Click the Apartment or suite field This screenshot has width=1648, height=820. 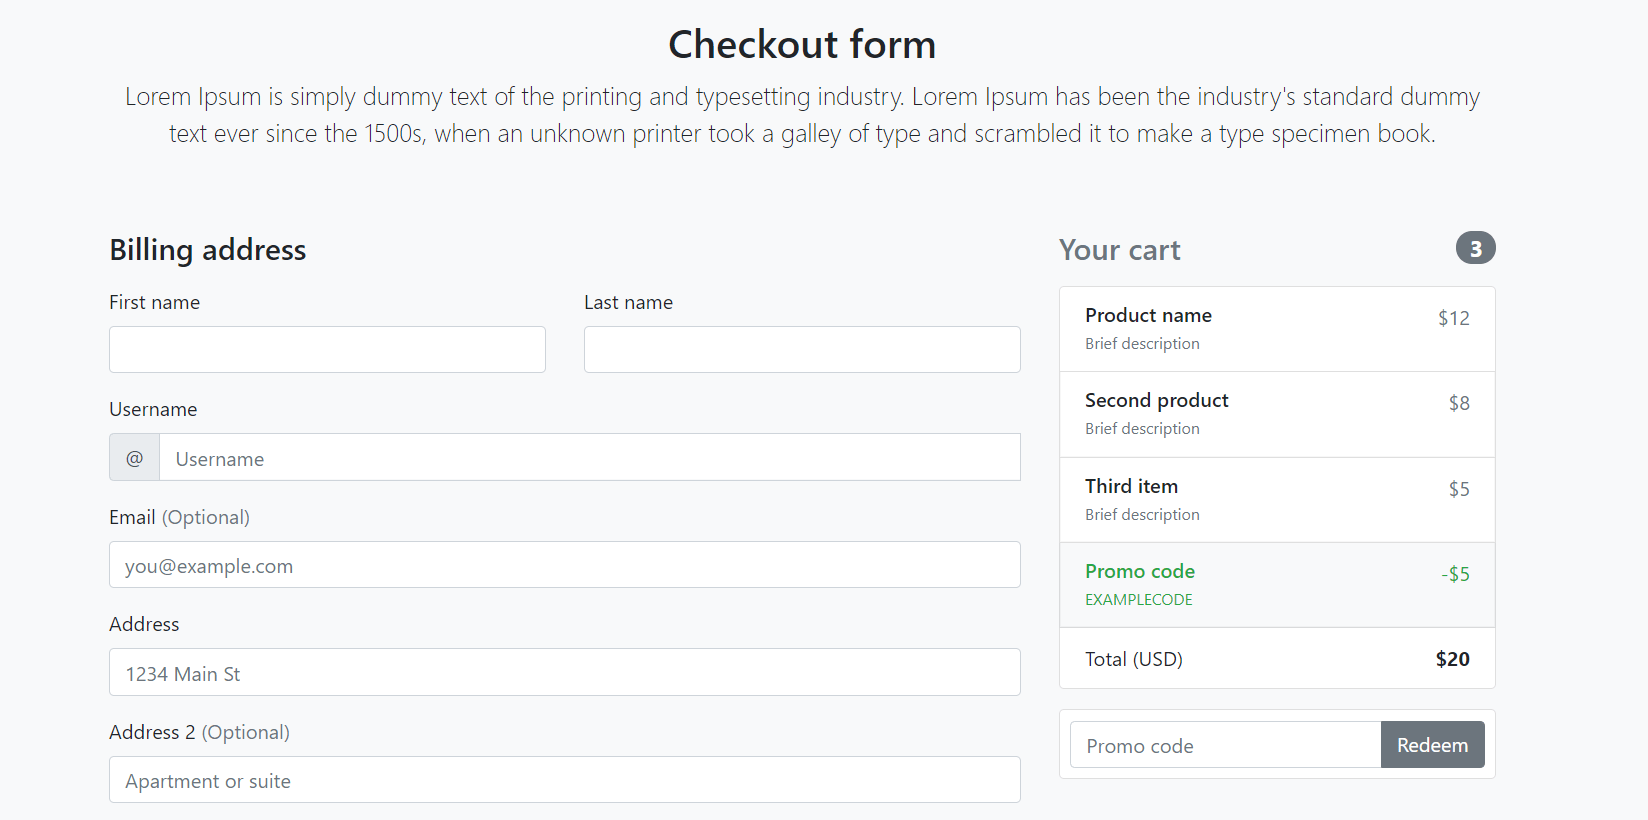(x=564, y=780)
